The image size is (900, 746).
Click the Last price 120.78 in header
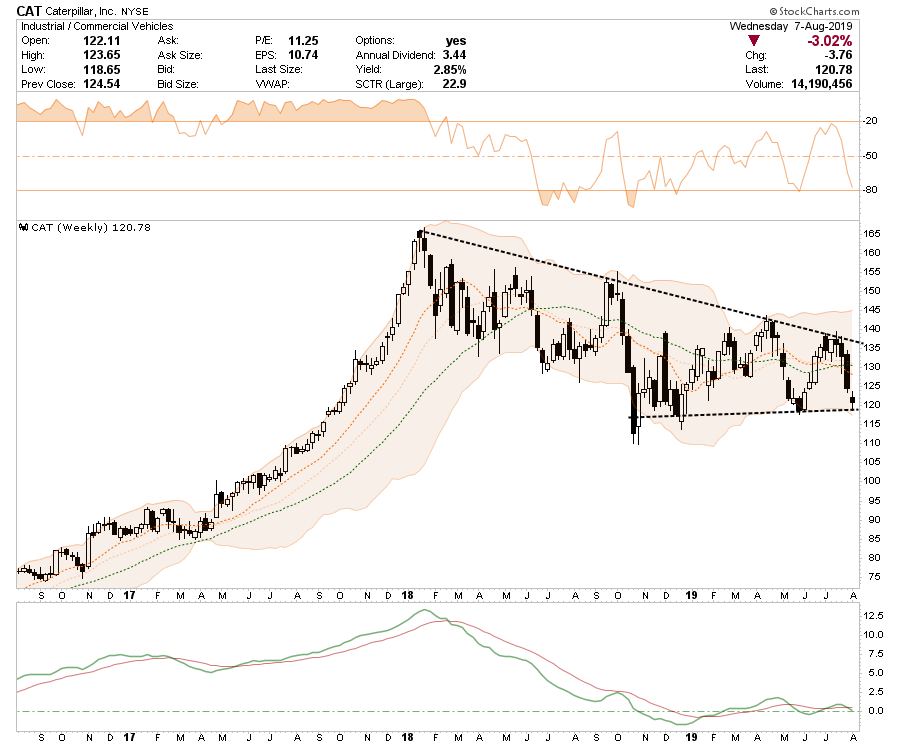[834, 69]
